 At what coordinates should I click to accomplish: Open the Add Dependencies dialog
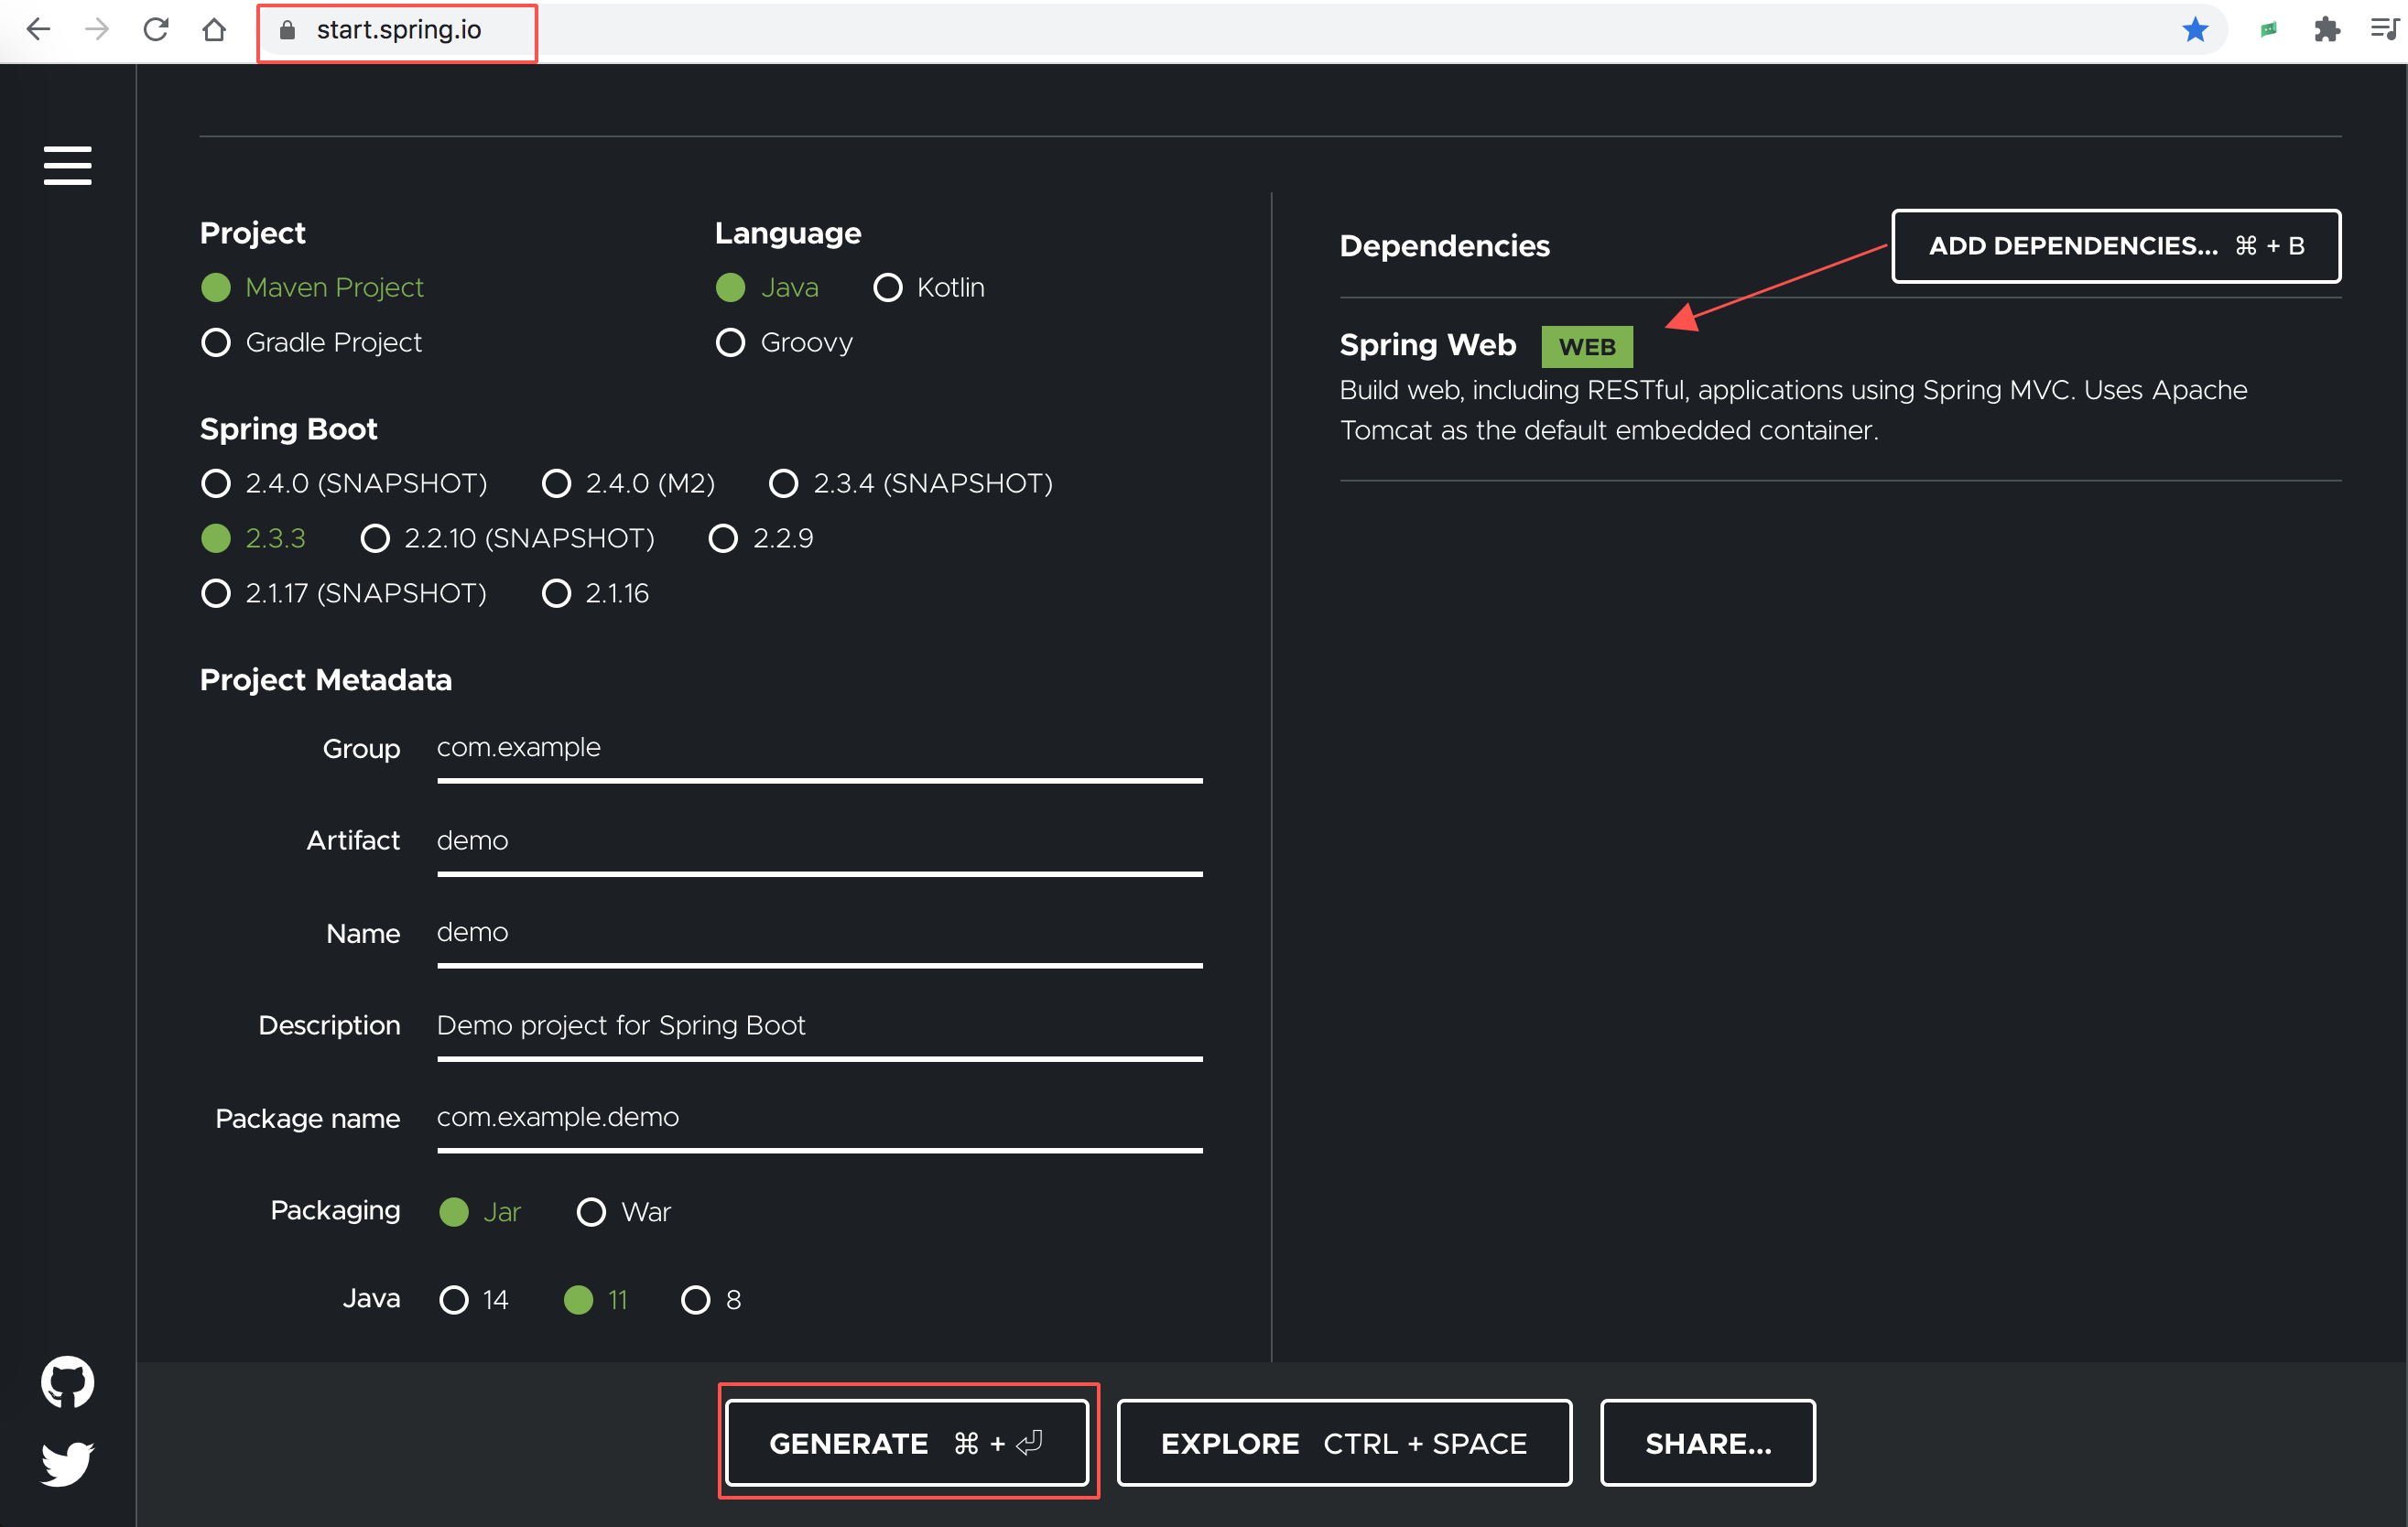[x=2115, y=246]
